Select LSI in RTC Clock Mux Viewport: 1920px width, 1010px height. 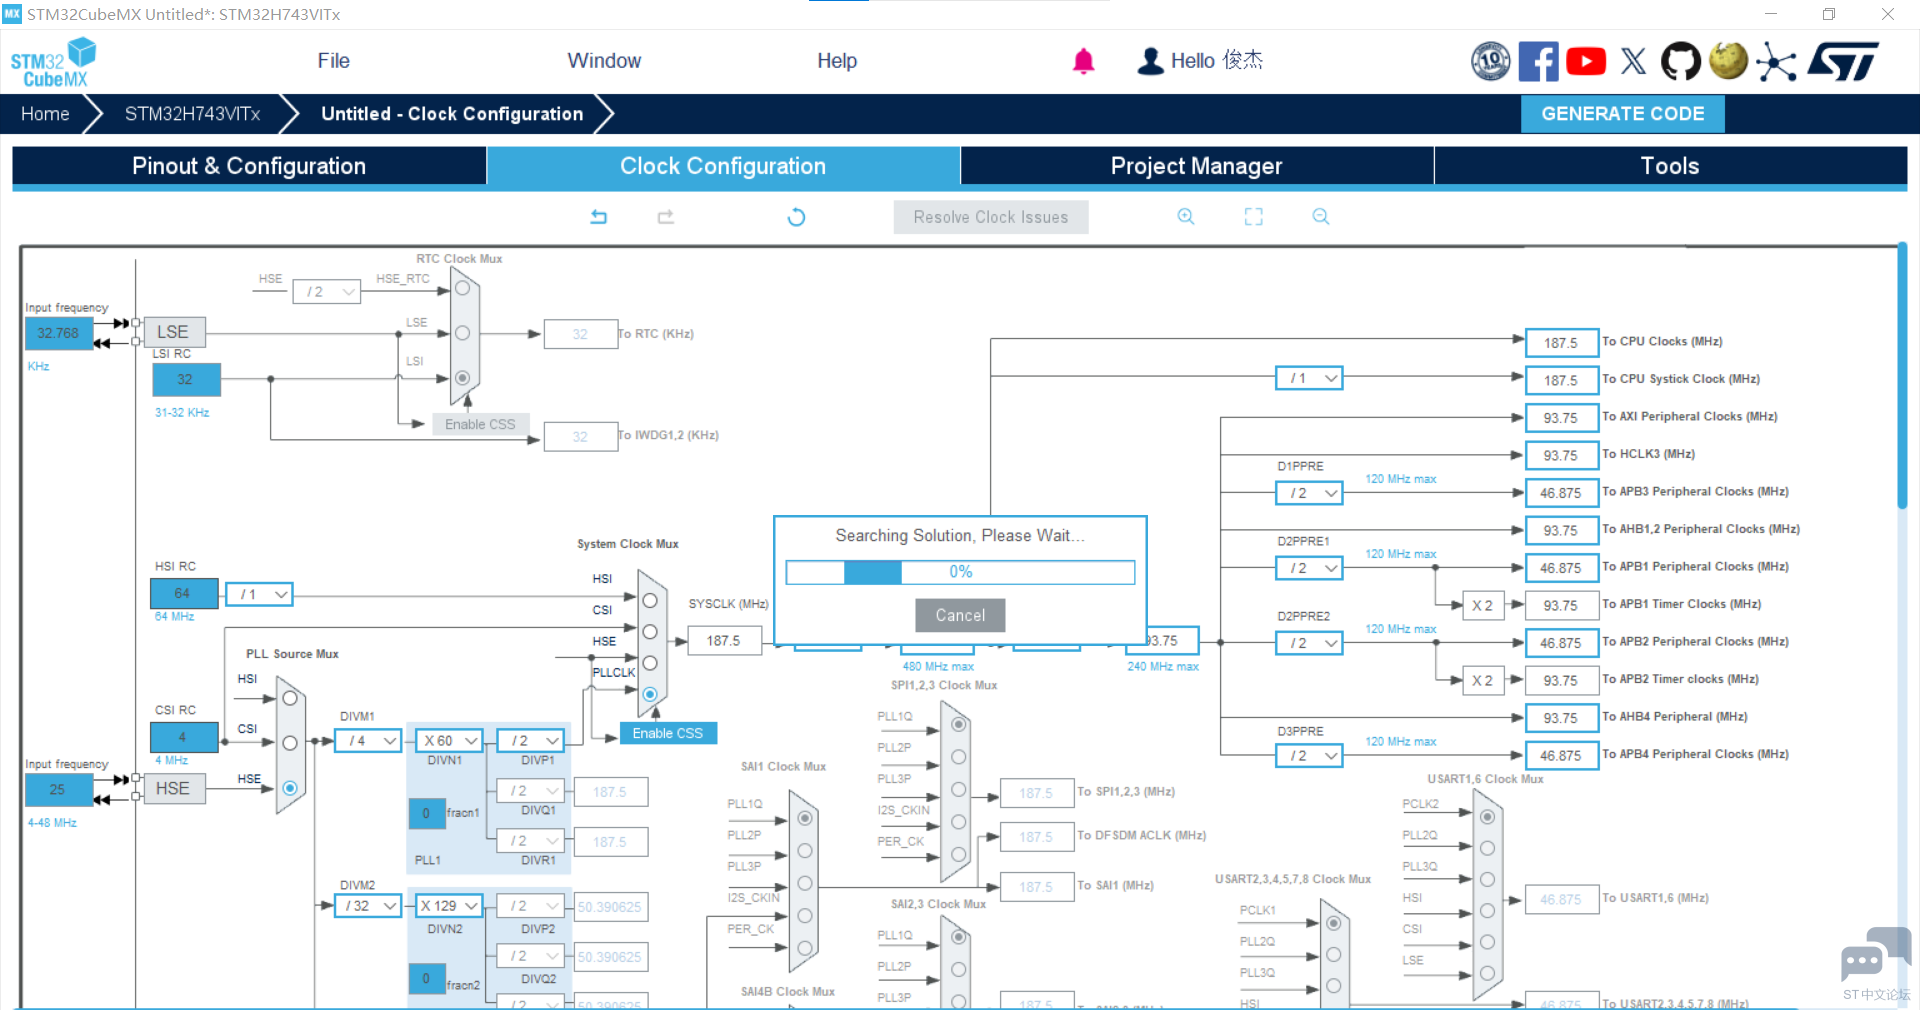point(462,378)
